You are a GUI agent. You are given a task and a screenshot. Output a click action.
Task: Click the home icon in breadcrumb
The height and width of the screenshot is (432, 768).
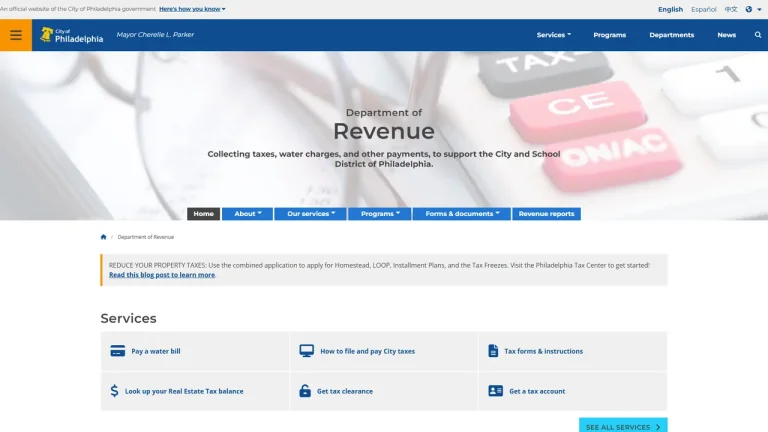coord(103,237)
